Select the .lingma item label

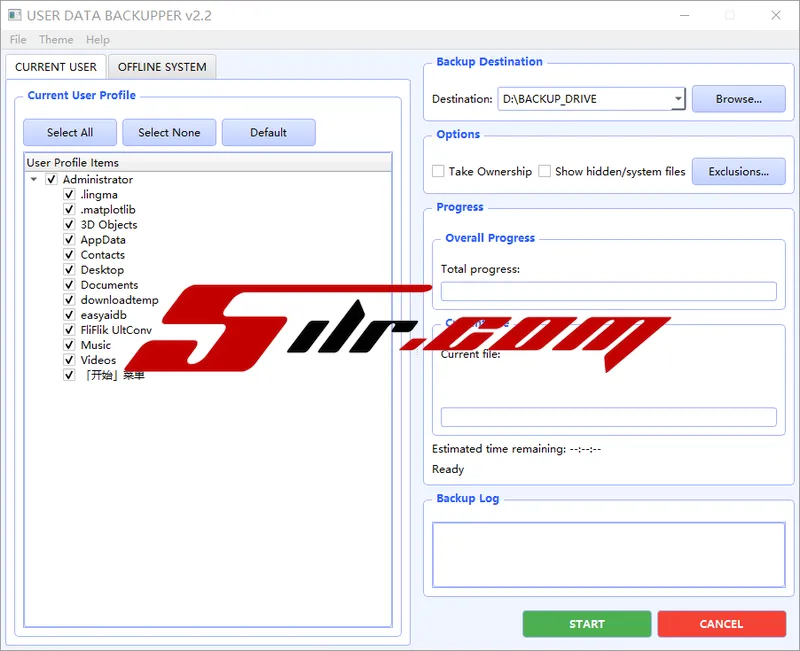click(99, 194)
